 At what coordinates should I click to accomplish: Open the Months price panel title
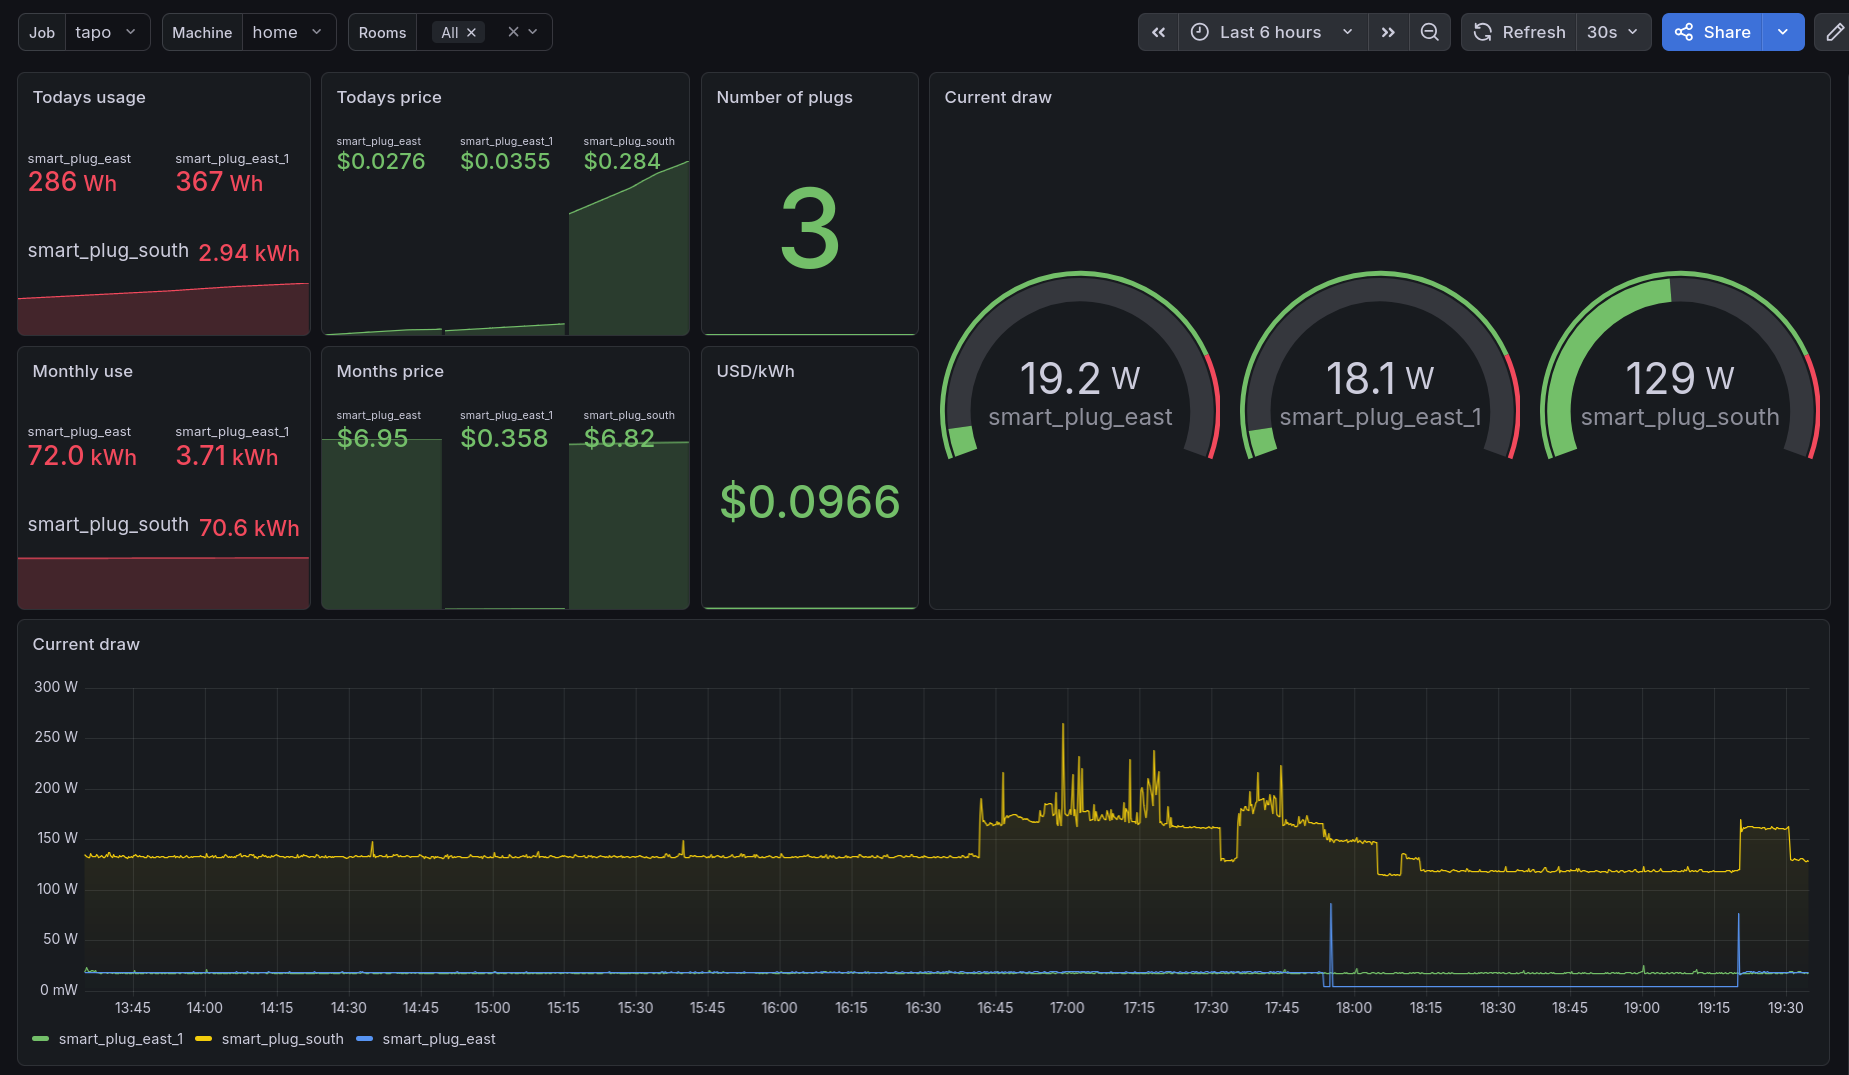pyautogui.click(x=390, y=371)
